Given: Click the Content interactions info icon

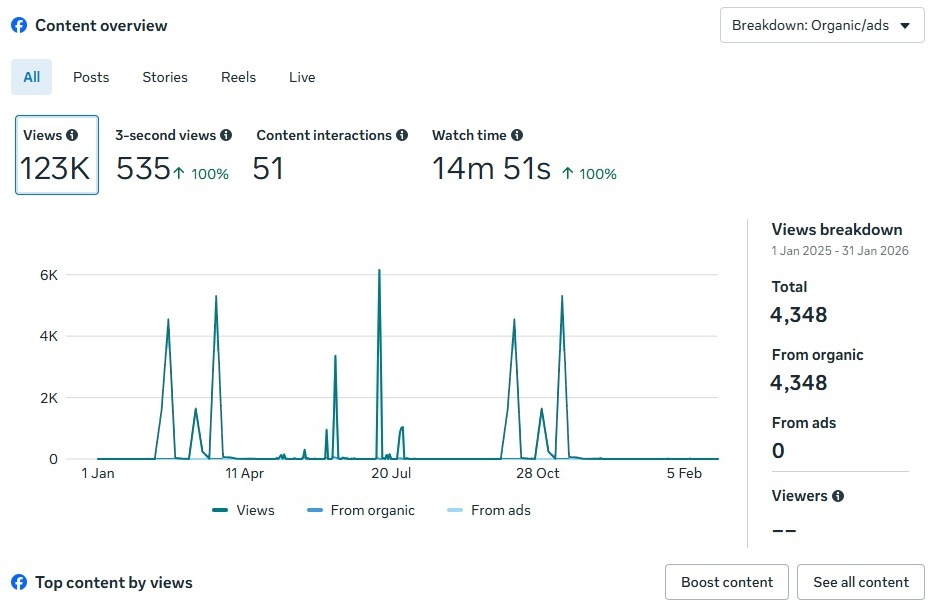Looking at the screenshot, I should (x=402, y=135).
